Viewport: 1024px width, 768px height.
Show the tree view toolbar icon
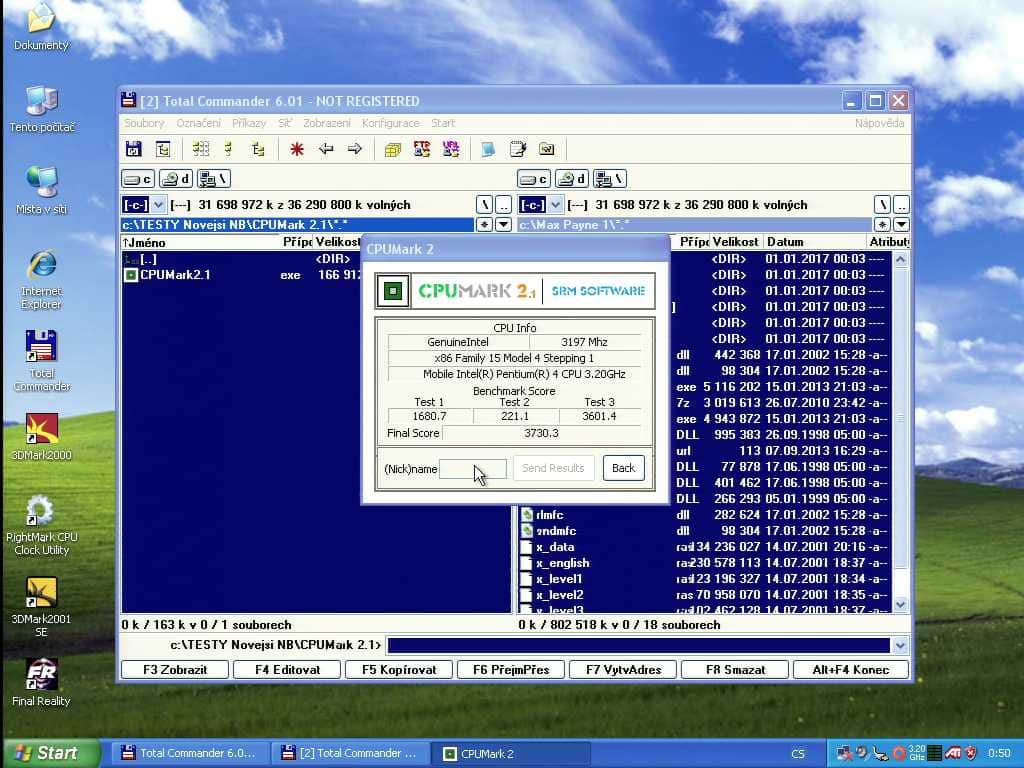(258, 149)
